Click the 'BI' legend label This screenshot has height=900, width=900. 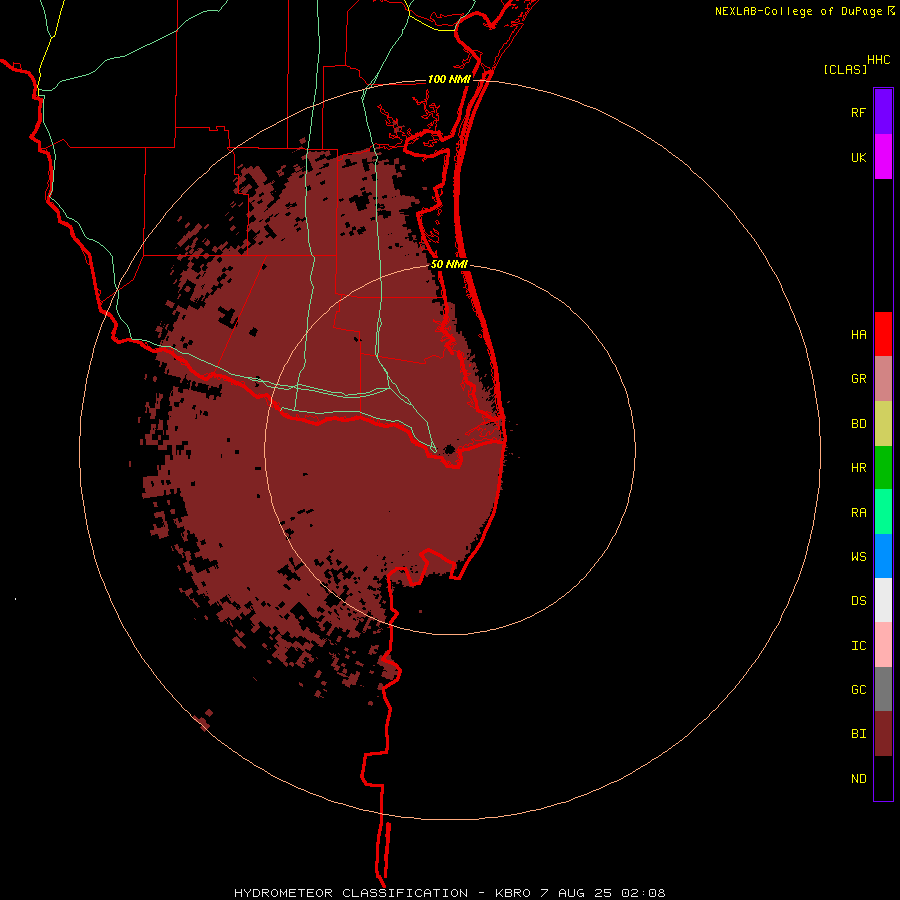[858, 734]
